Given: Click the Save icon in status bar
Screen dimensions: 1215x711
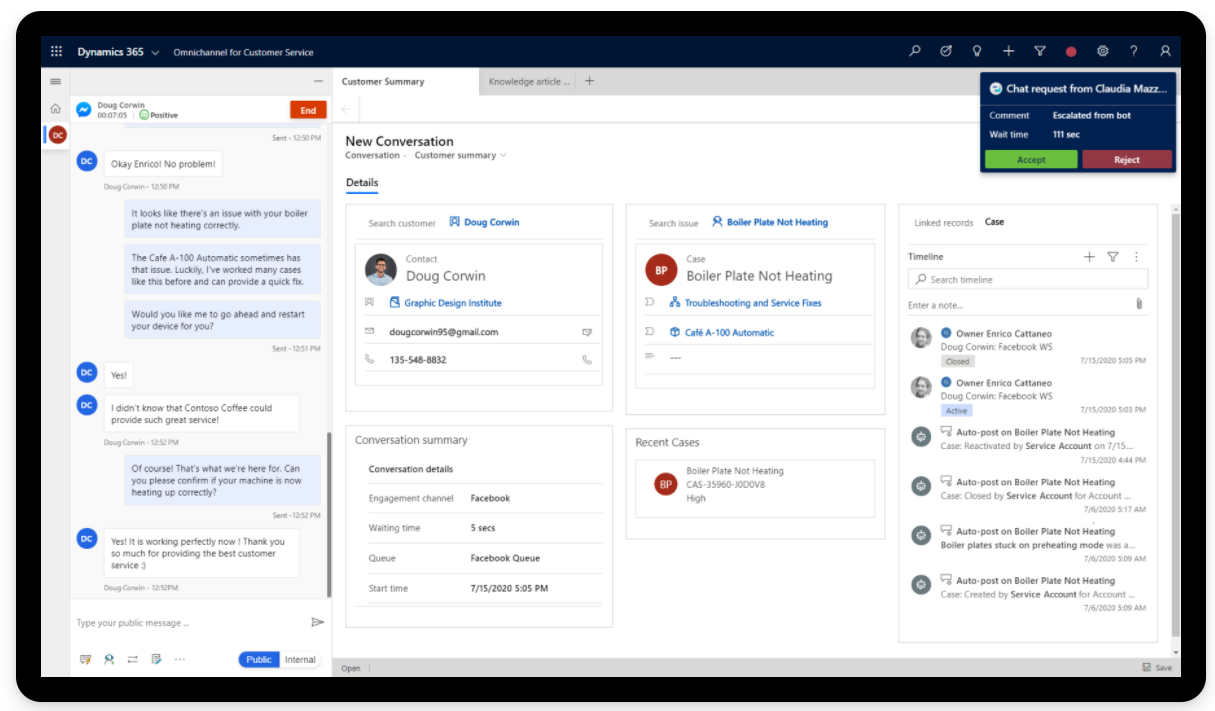Looking at the screenshot, I should pyautogui.click(x=1157, y=668).
